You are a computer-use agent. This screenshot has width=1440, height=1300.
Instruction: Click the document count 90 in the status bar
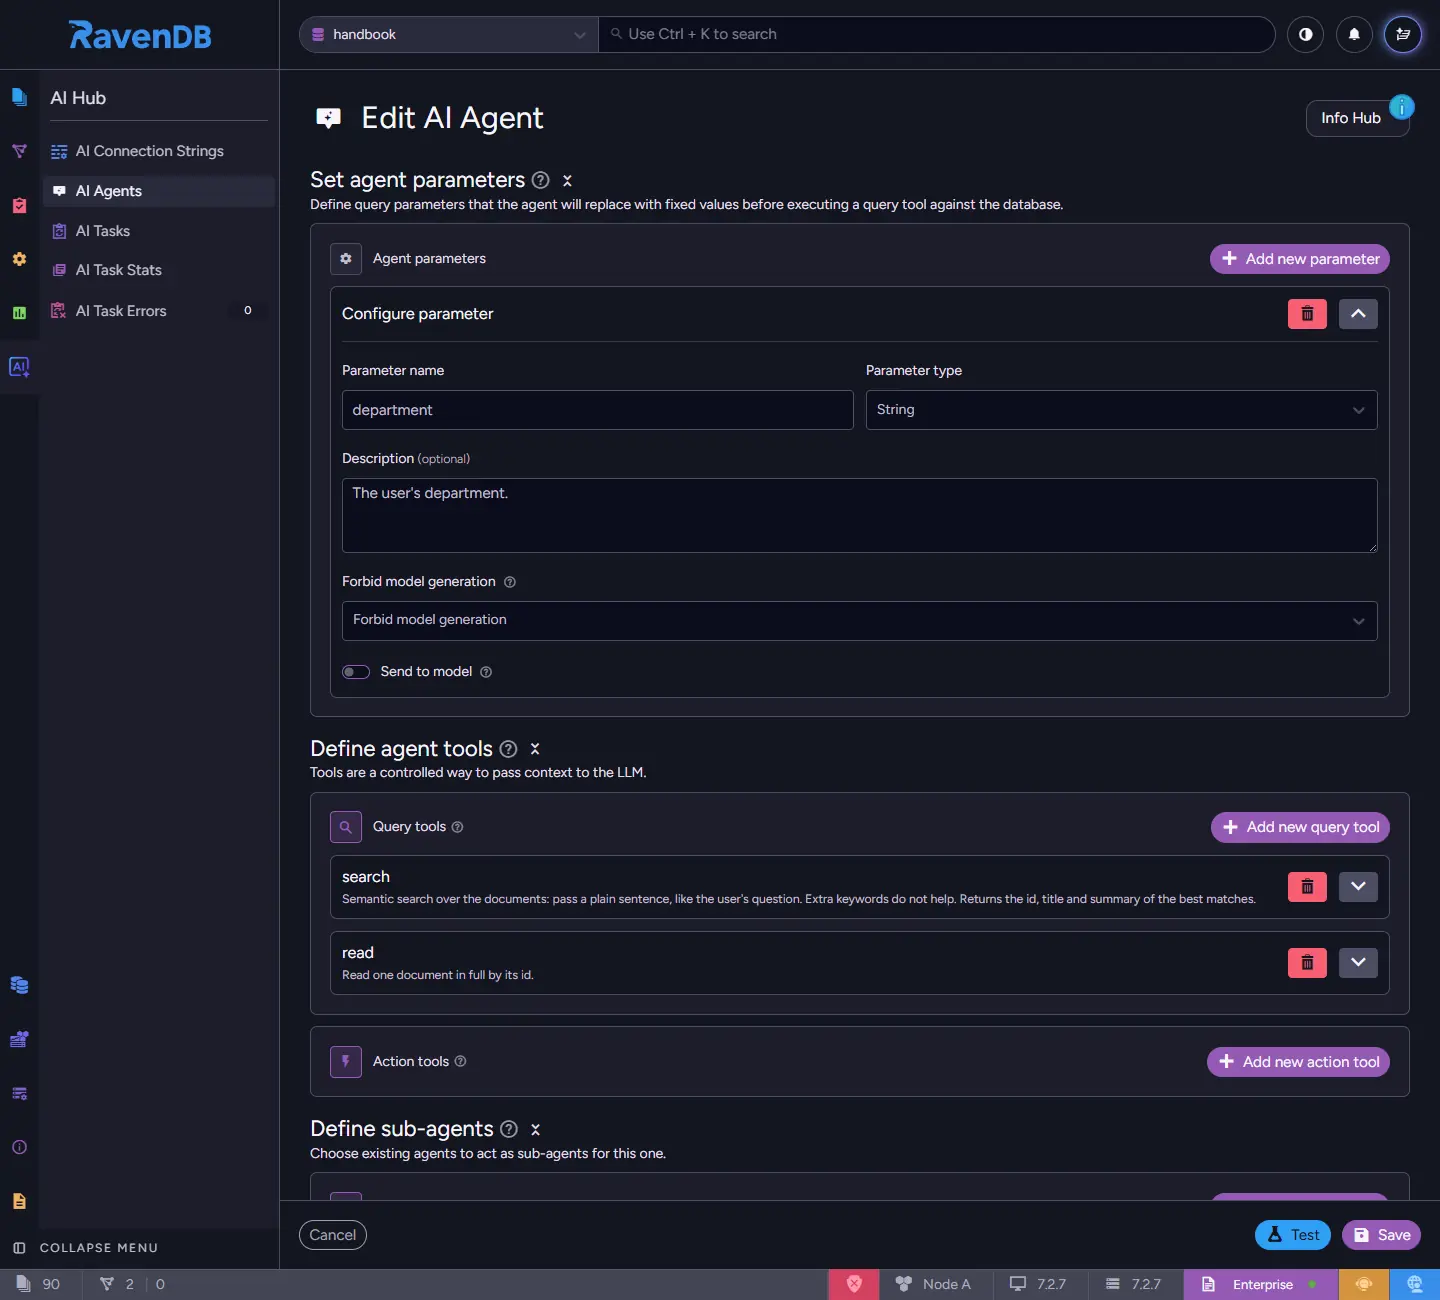click(x=39, y=1284)
